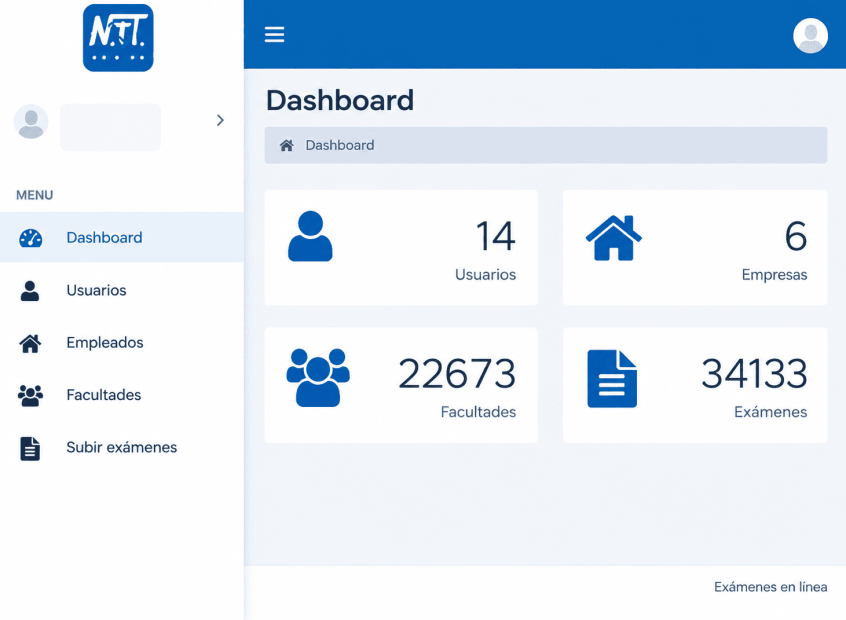Image resolution: width=846 pixels, height=620 pixels.
Task: Click the document icon on Exámenes card
Action: (612, 379)
